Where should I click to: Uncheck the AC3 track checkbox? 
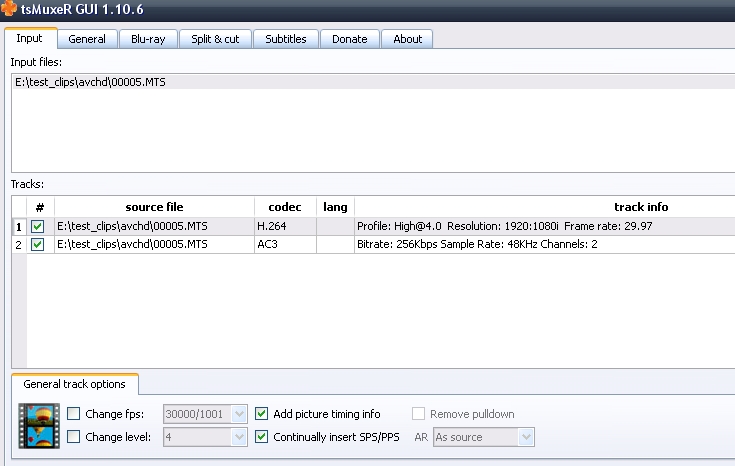click(38, 244)
